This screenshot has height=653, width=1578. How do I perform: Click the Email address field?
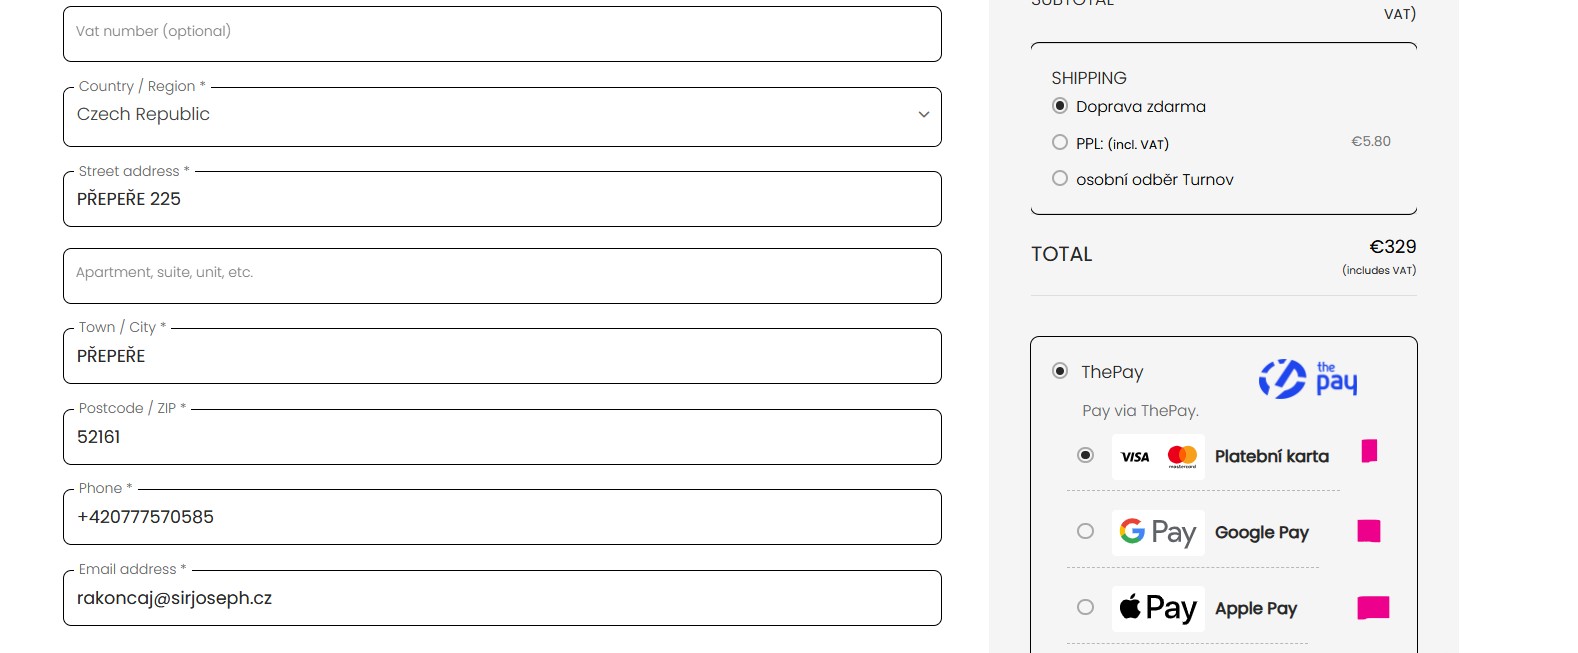(502, 598)
